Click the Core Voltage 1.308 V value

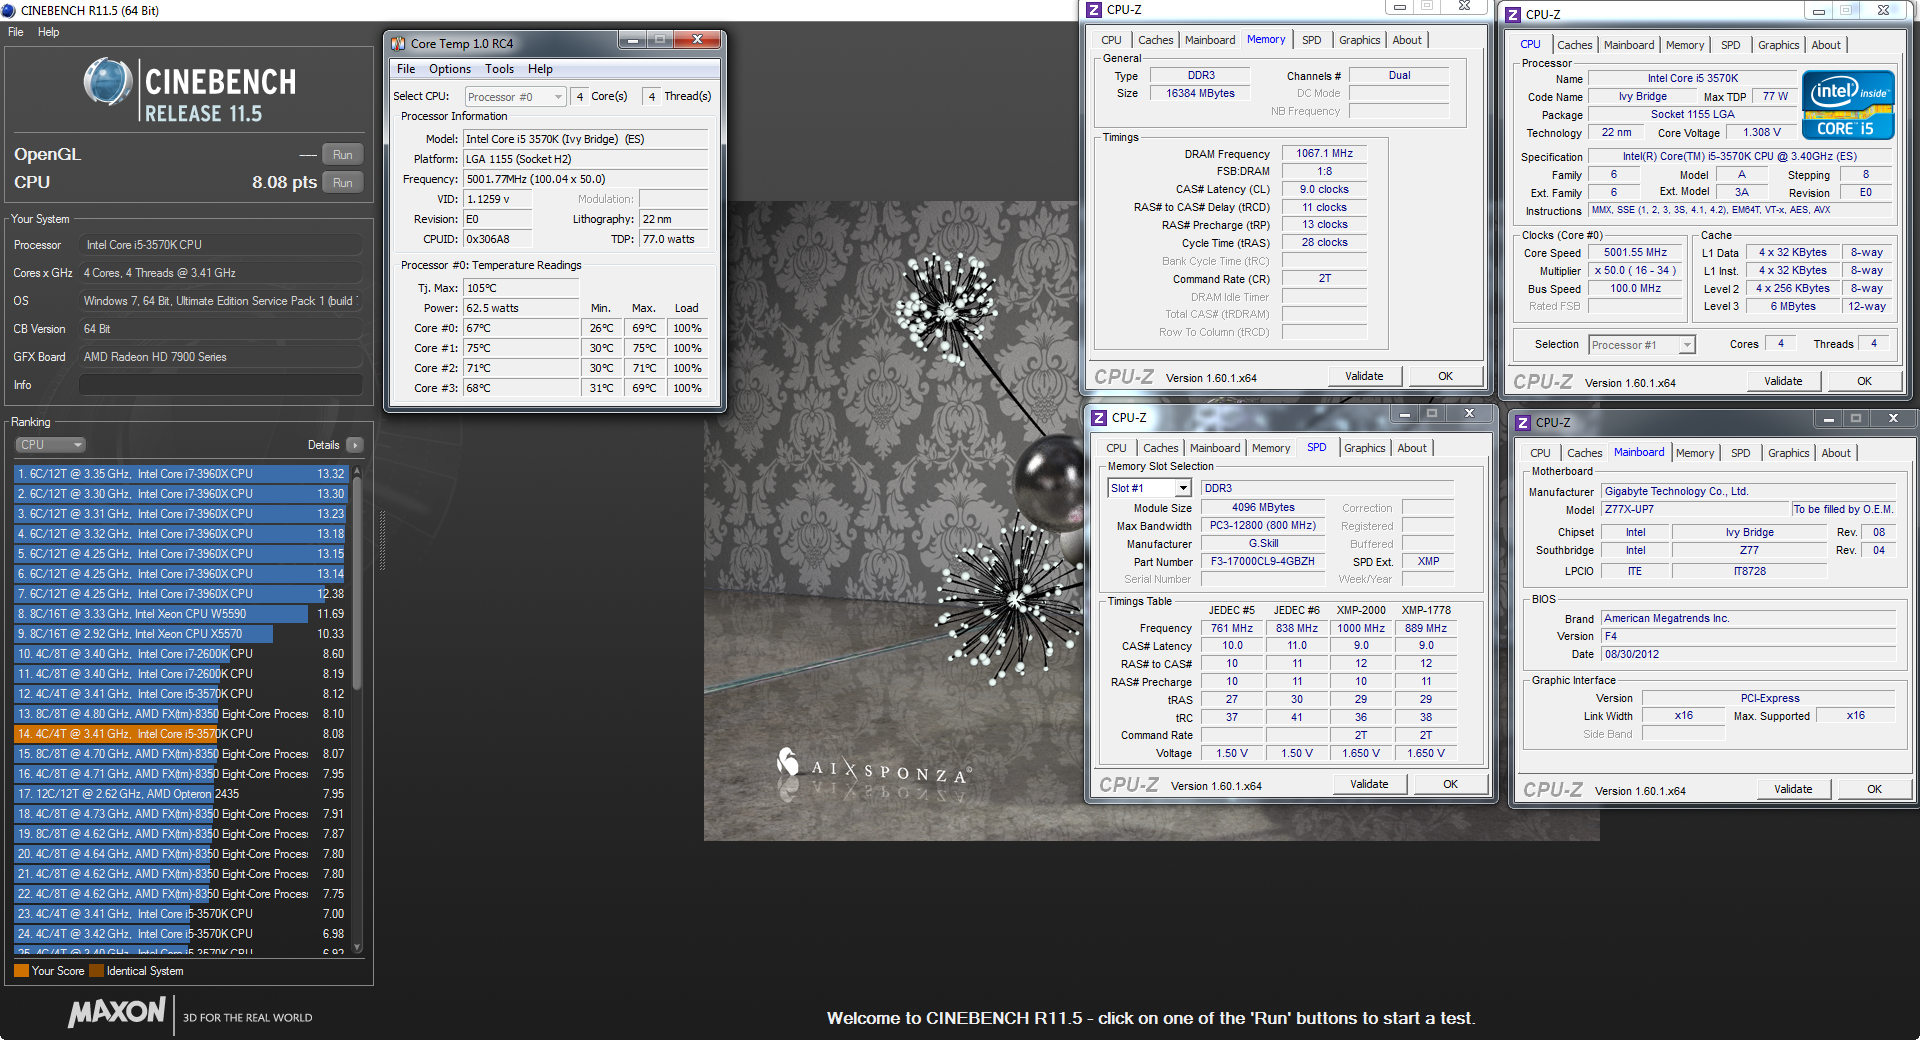1762,133
